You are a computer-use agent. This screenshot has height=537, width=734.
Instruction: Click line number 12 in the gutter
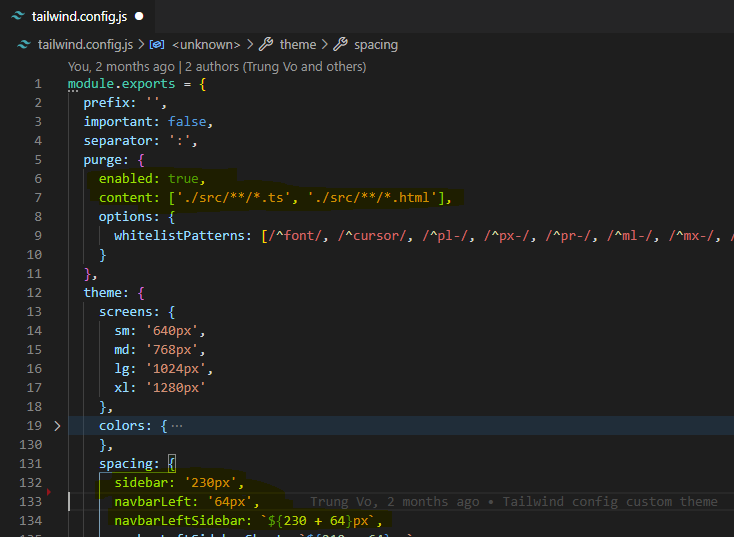[34, 293]
